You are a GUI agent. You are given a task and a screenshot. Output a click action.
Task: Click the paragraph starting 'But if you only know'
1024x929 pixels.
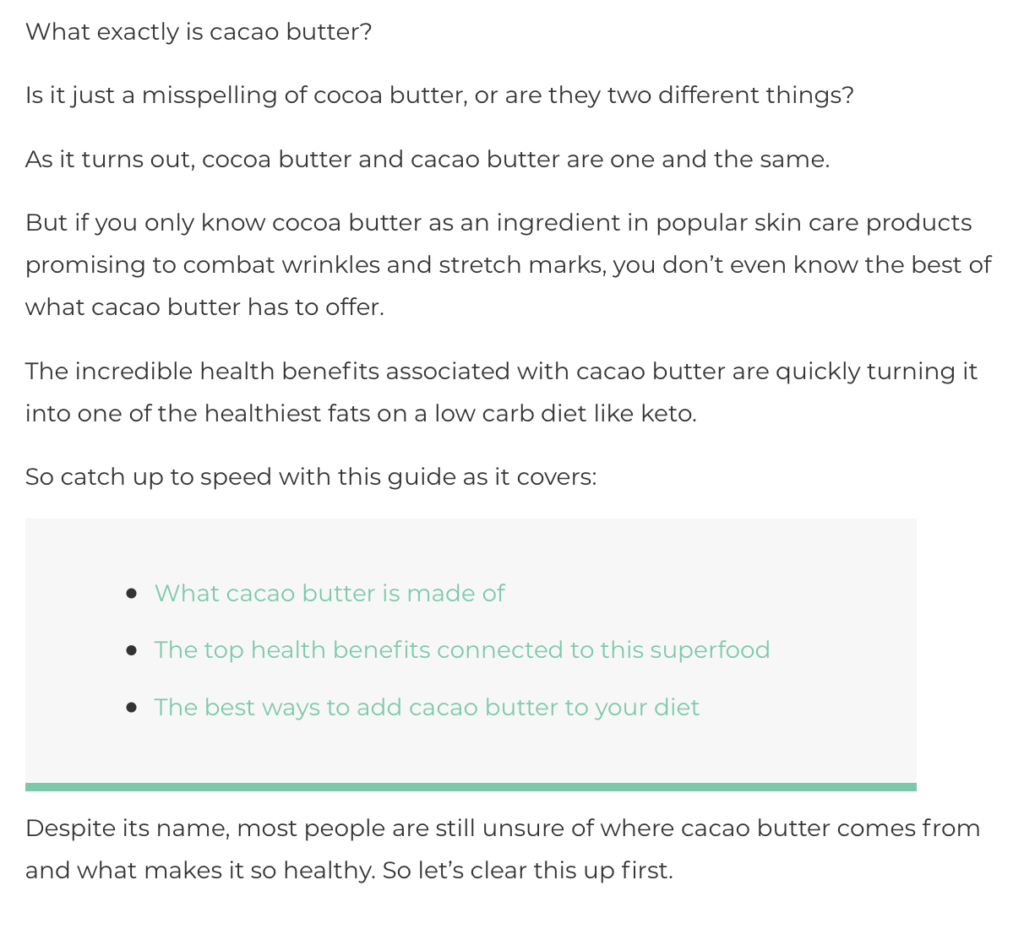pos(508,265)
